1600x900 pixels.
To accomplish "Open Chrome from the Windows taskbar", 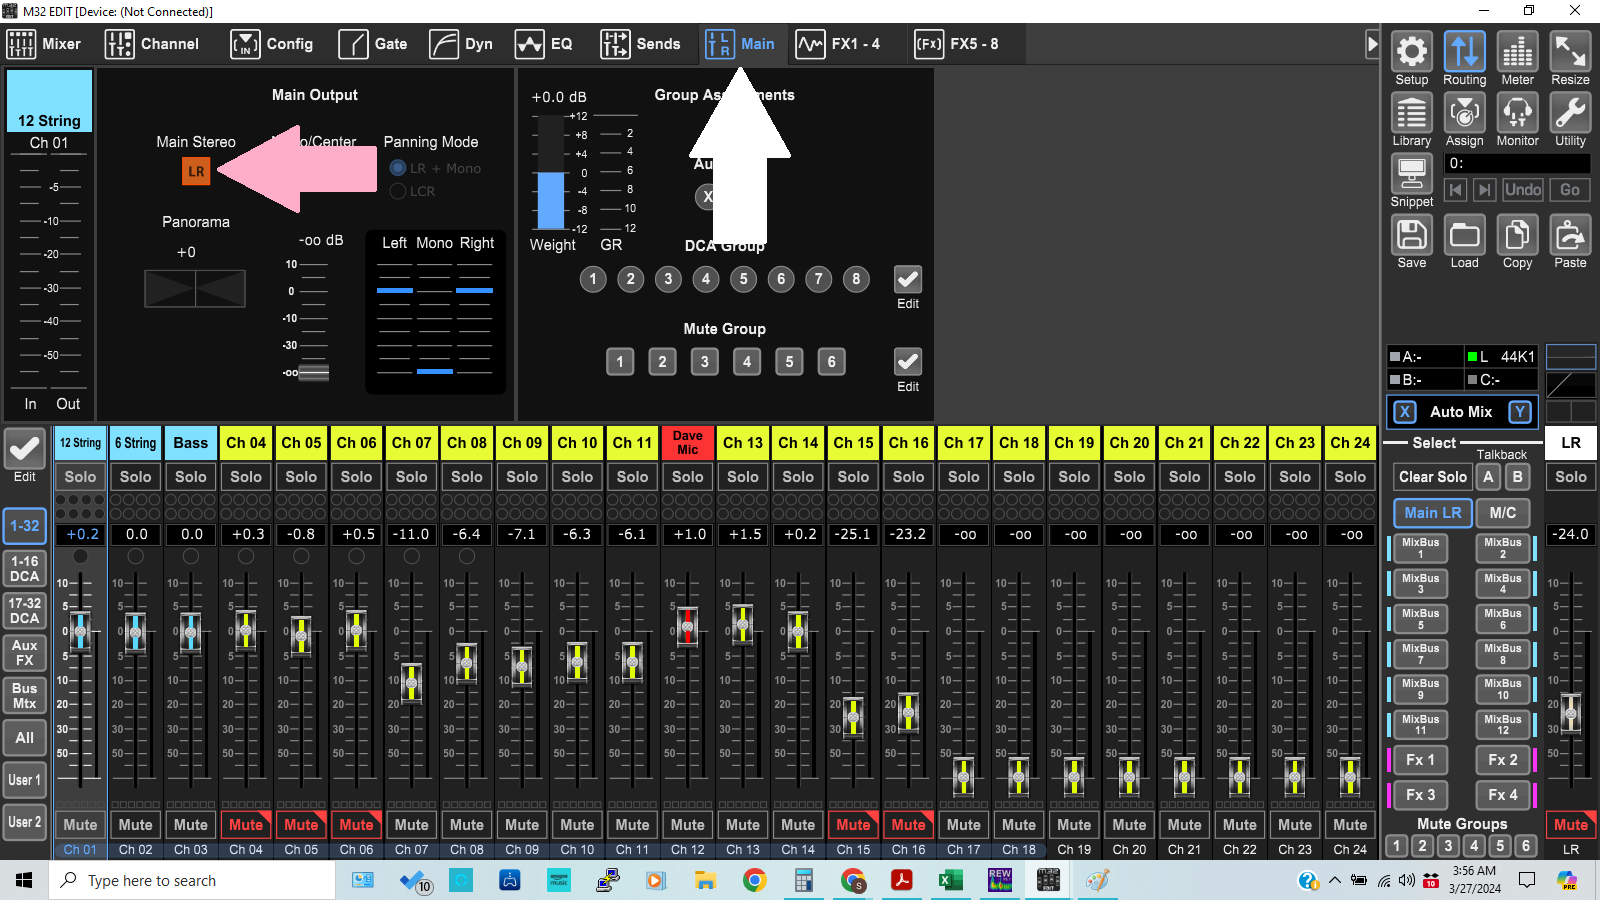I will pos(754,880).
